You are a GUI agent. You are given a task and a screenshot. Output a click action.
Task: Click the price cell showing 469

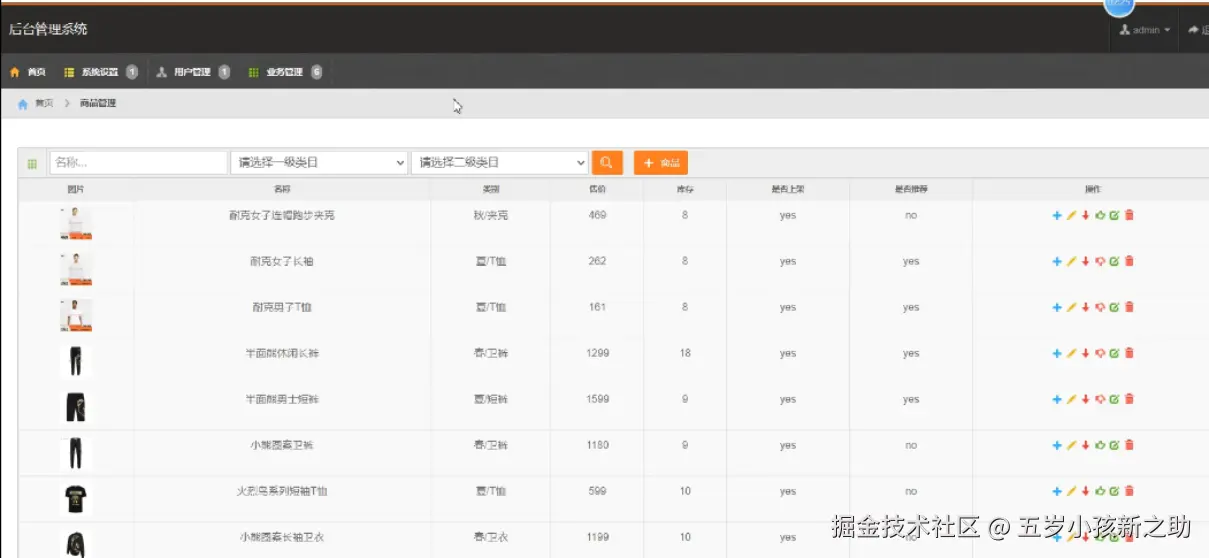point(597,215)
